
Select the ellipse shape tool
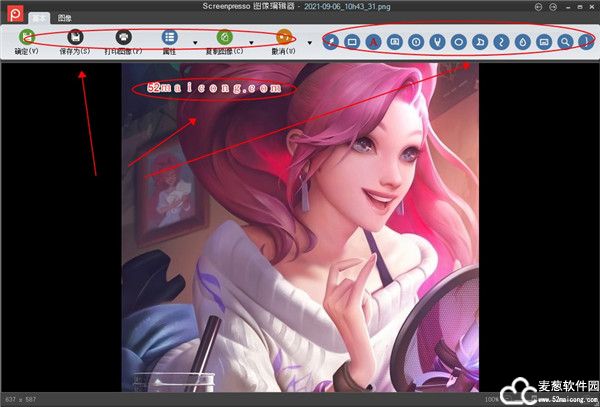point(458,42)
